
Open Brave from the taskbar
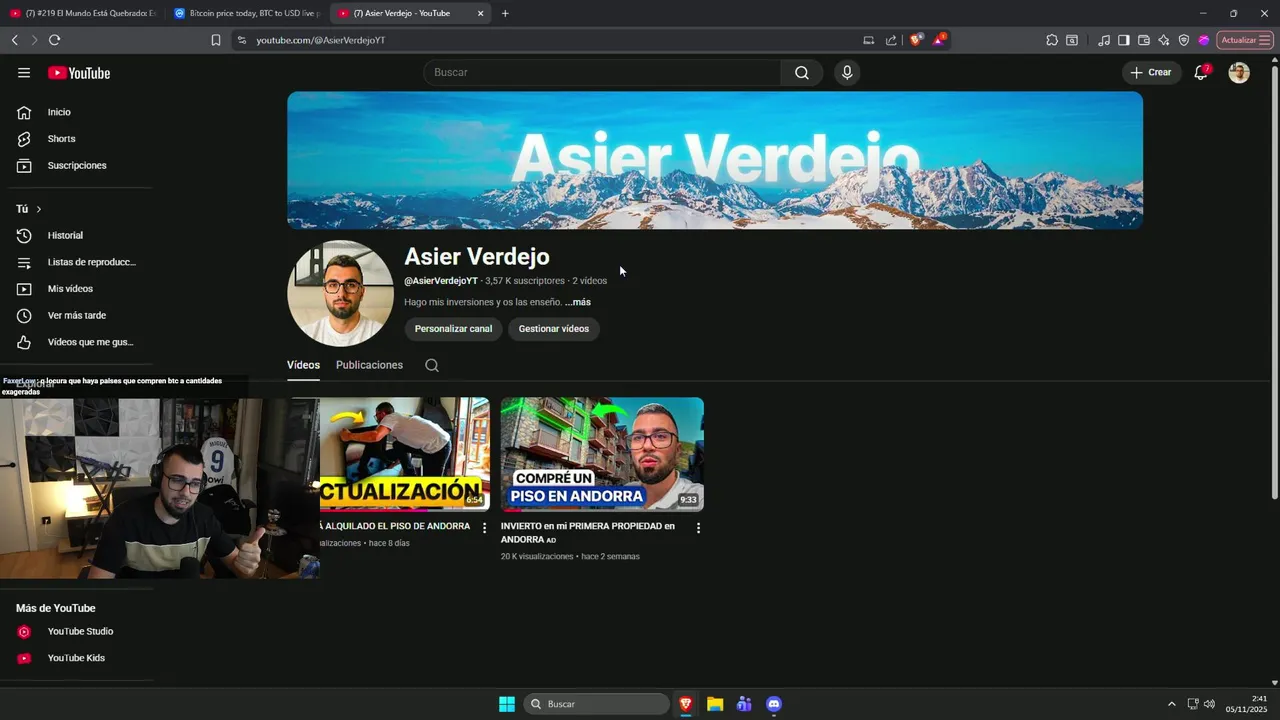point(686,704)
